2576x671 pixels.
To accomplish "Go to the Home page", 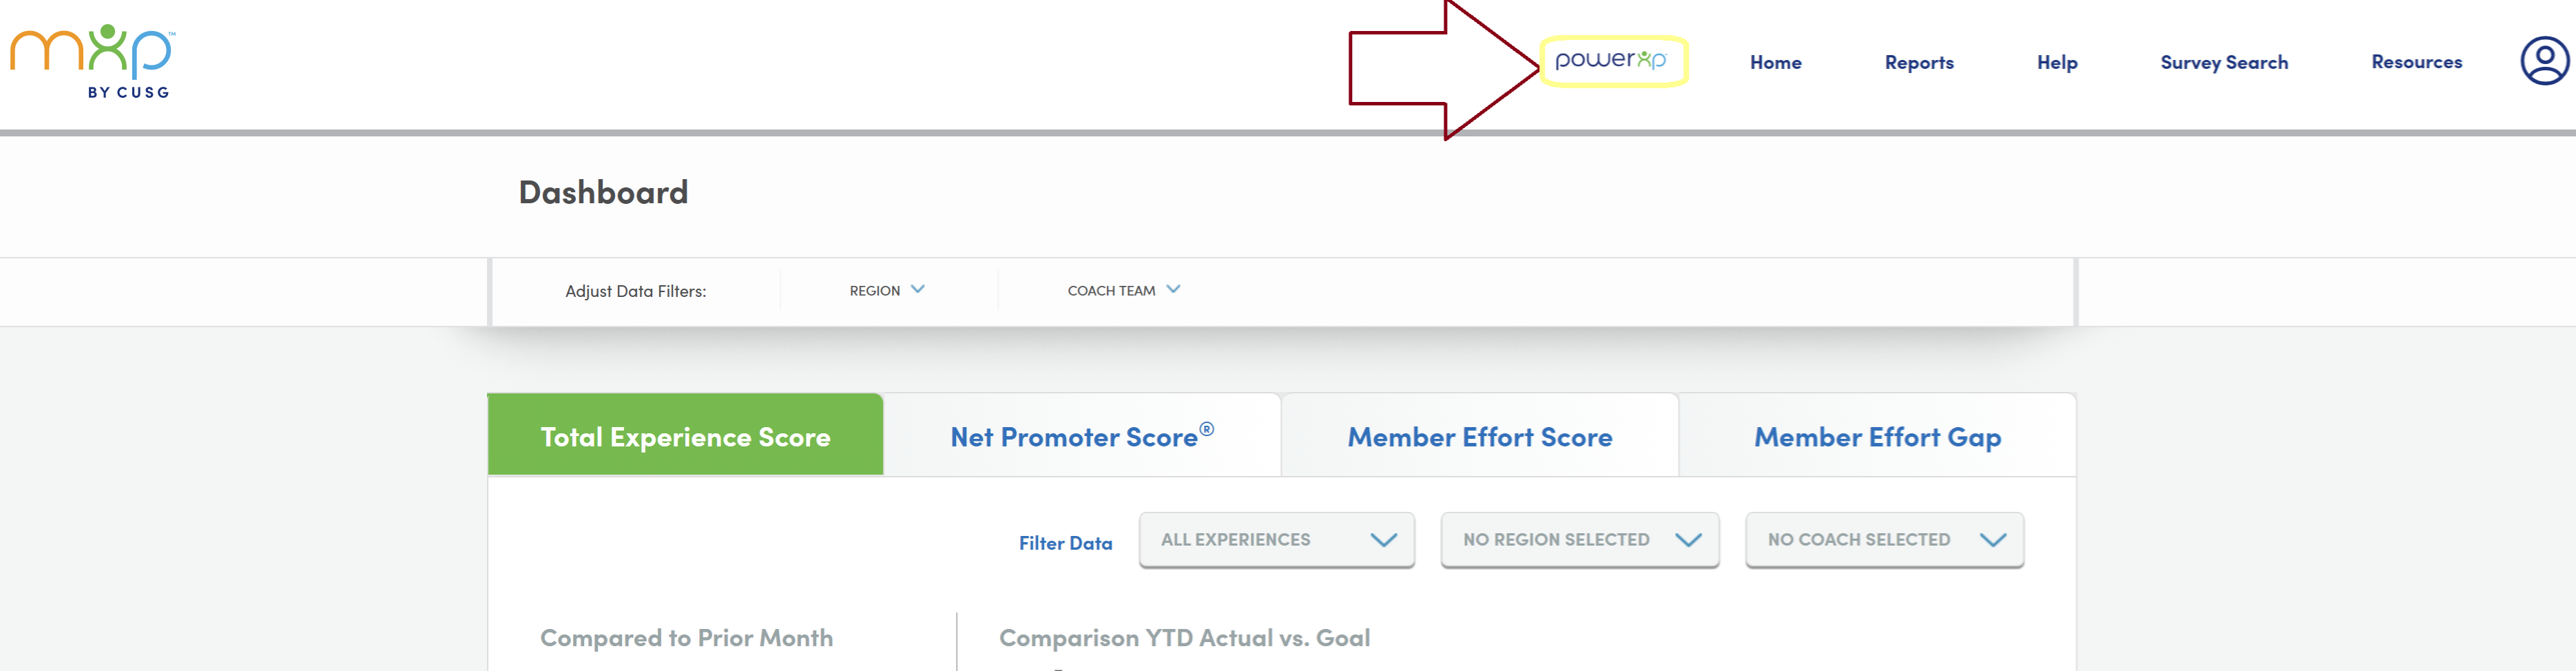I will (x=1775, y=62).
